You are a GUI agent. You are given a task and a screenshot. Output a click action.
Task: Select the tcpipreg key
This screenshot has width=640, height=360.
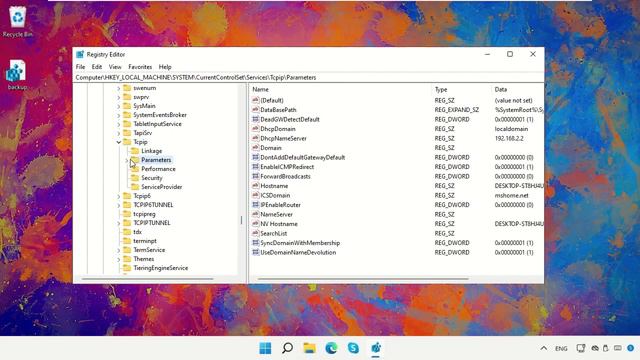(x=144, y=214)
